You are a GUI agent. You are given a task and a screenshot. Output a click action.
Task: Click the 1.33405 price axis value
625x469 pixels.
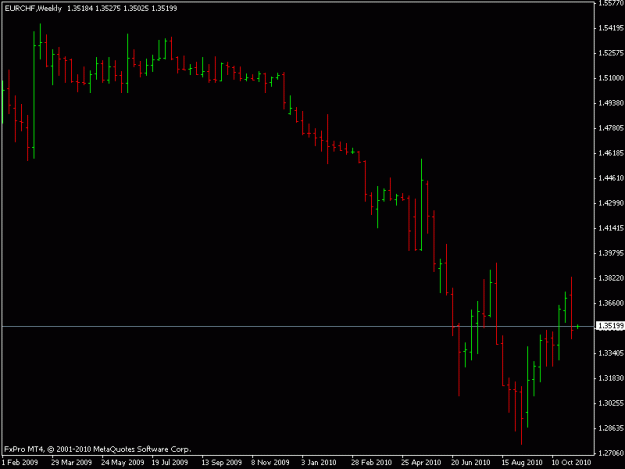coord(611,353)
